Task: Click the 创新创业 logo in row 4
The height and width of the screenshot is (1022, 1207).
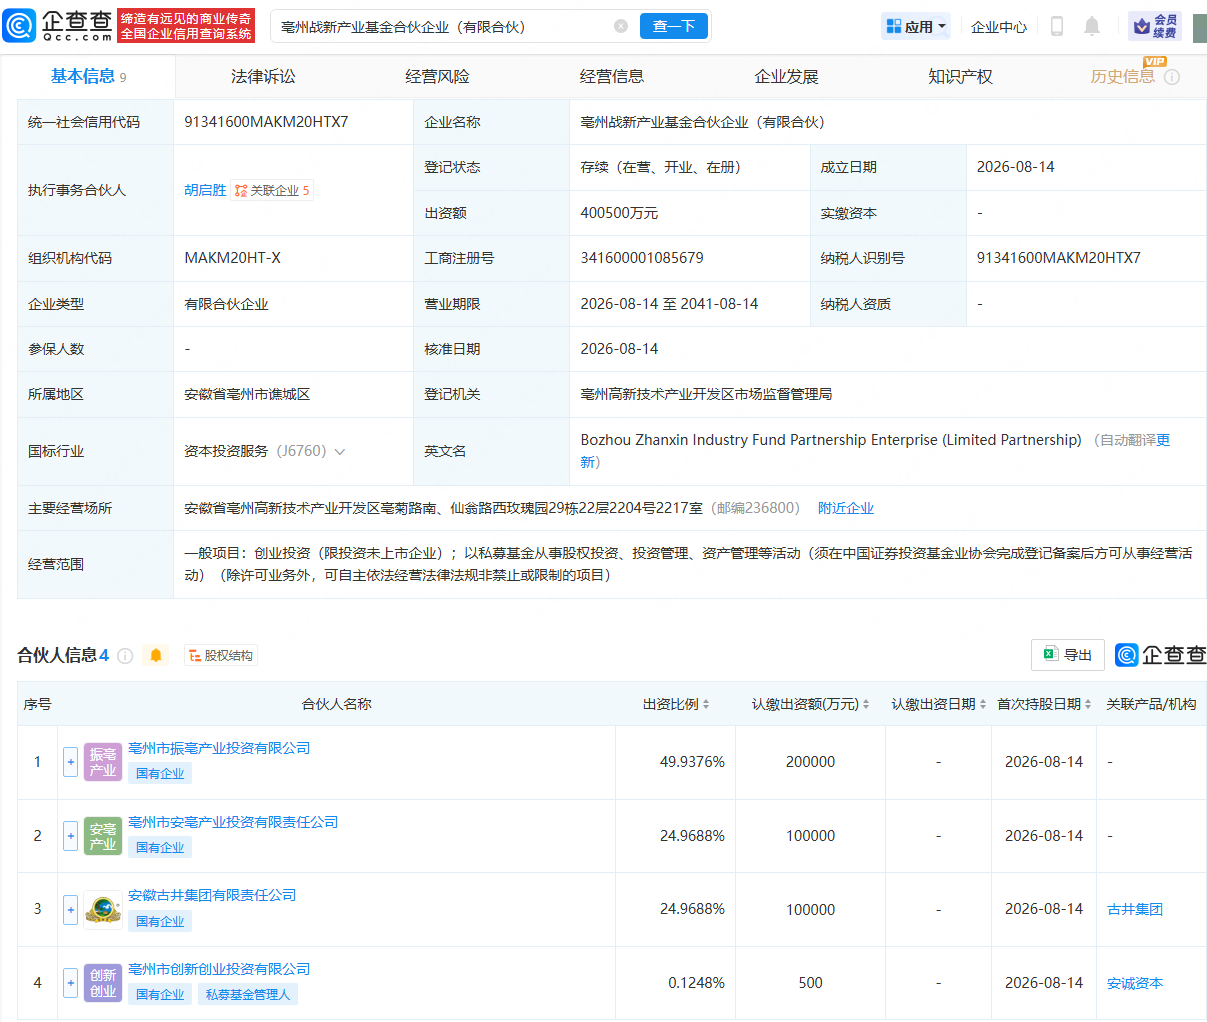Action: click(103, 983)
